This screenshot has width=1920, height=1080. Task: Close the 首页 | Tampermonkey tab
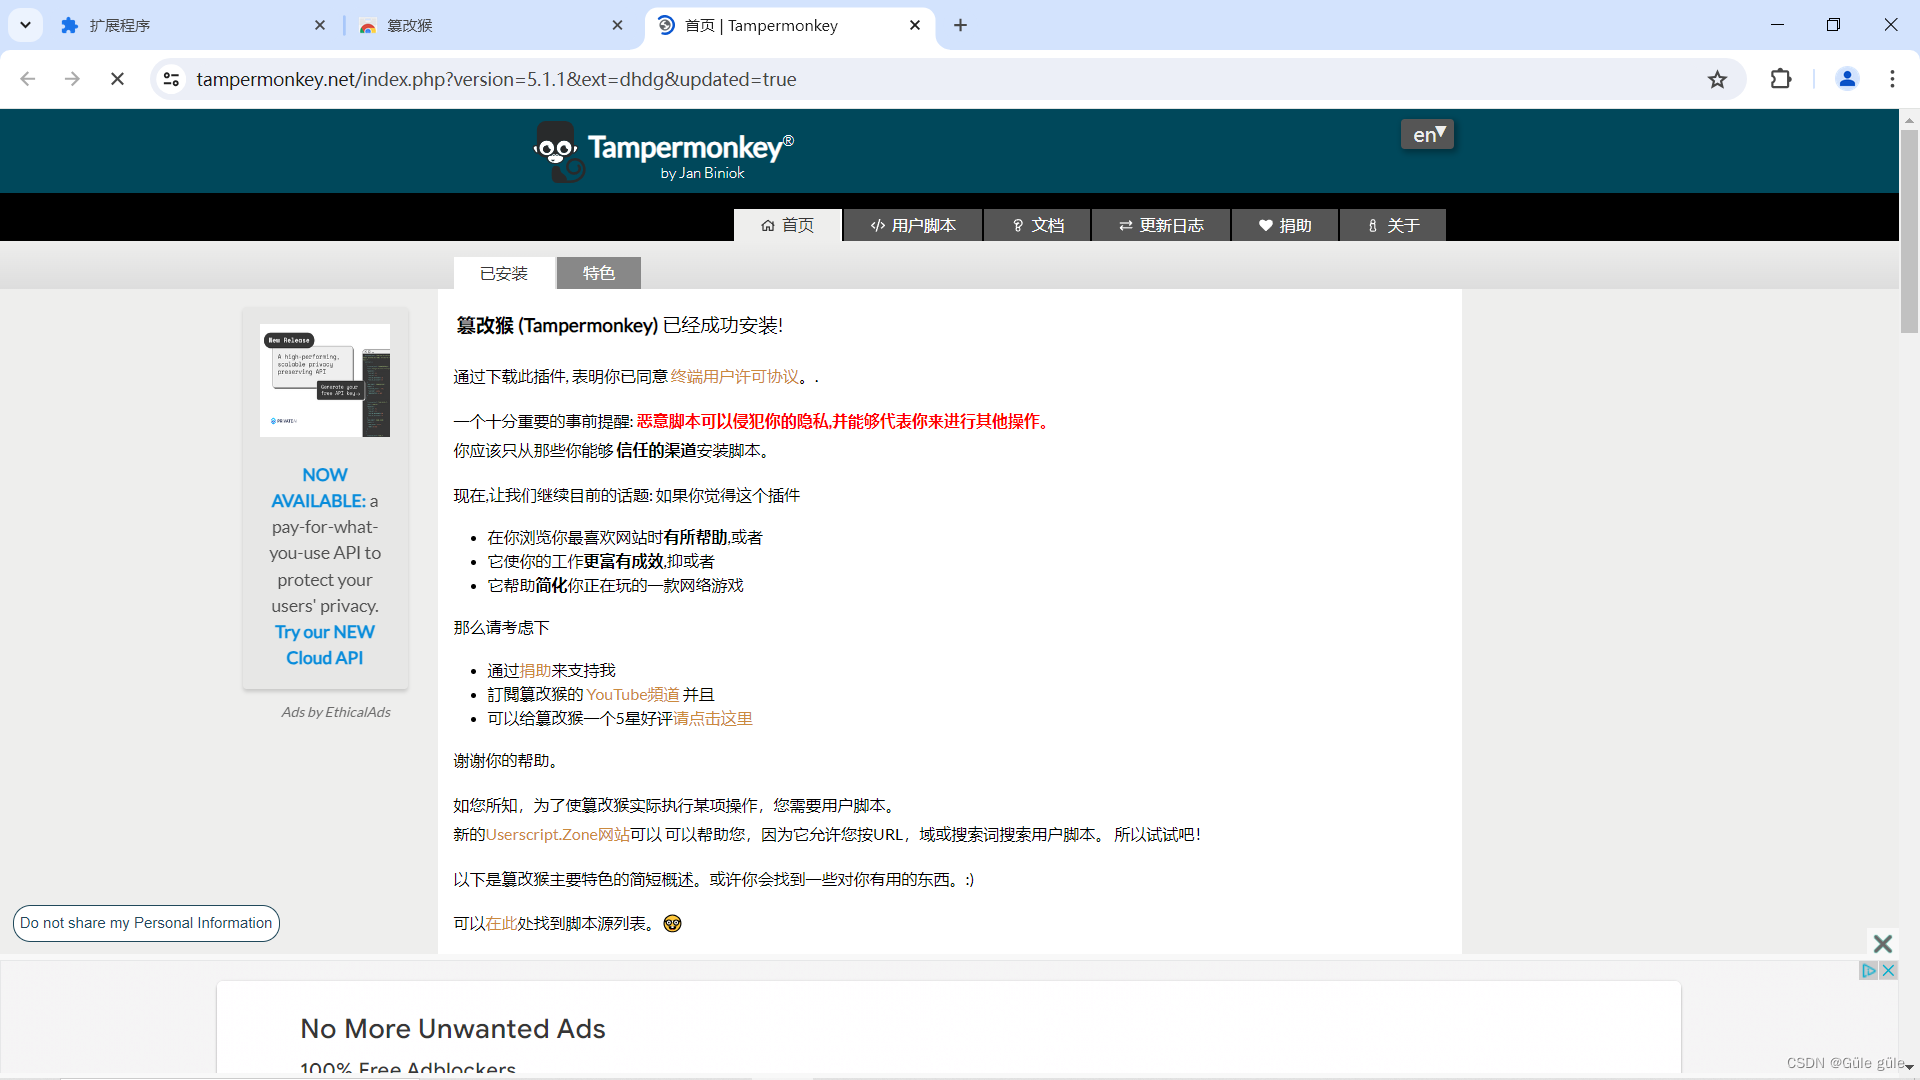[915, 25]
